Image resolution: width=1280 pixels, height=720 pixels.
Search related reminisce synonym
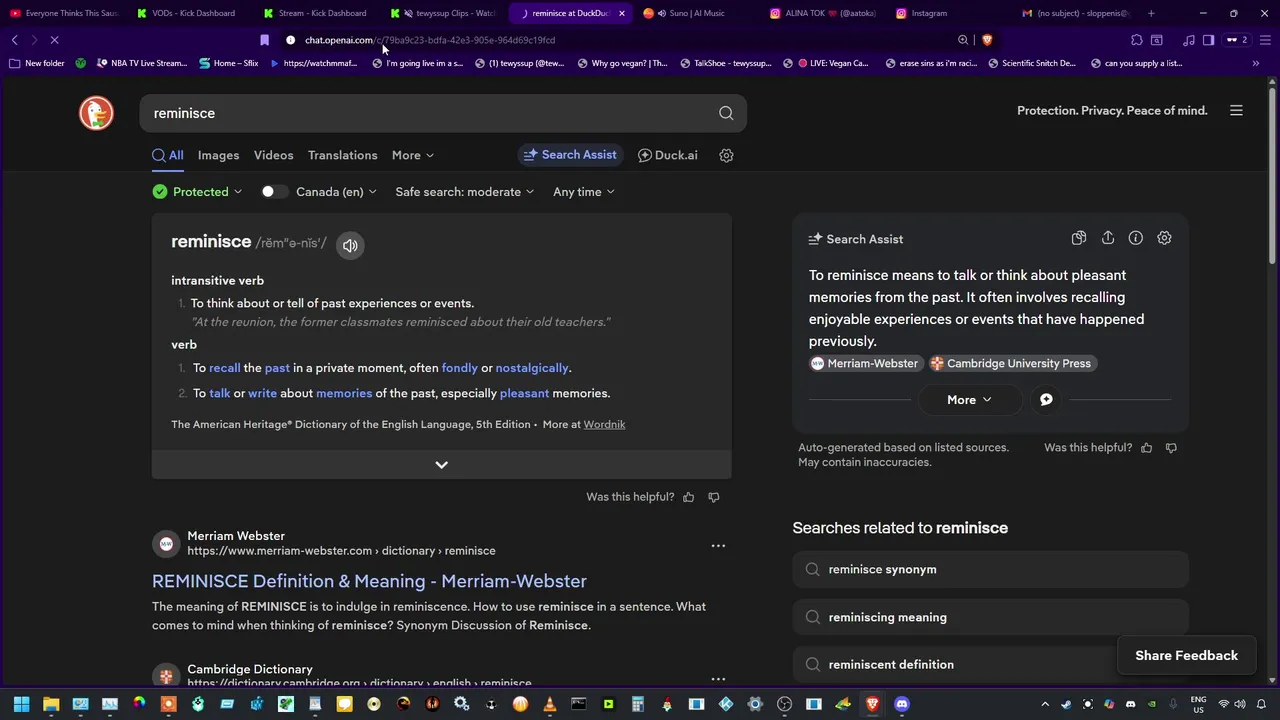point(990,569)
